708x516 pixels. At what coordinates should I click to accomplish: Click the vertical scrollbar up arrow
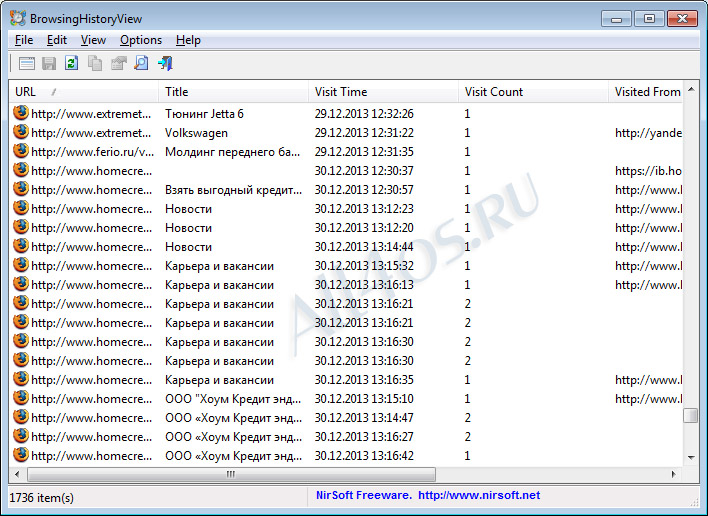pyautogui.click(x=691, y=89)
